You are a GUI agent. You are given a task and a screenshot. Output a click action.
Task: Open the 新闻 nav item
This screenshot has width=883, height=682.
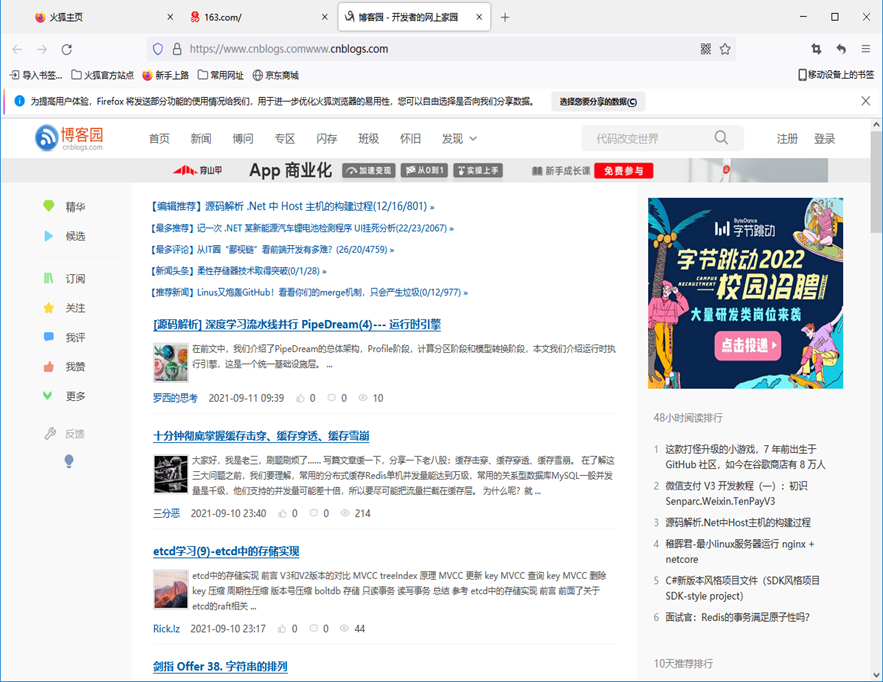pyautogui.click(x=201, y=139)
